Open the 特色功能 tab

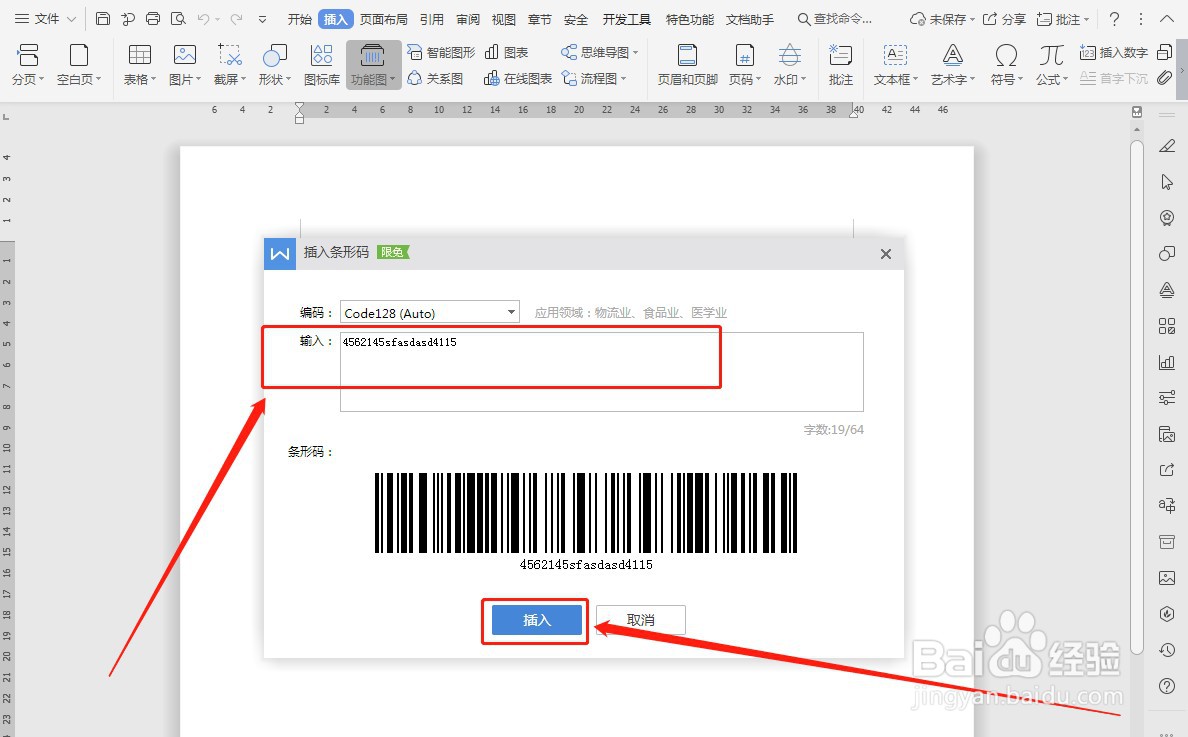[689, 19]
